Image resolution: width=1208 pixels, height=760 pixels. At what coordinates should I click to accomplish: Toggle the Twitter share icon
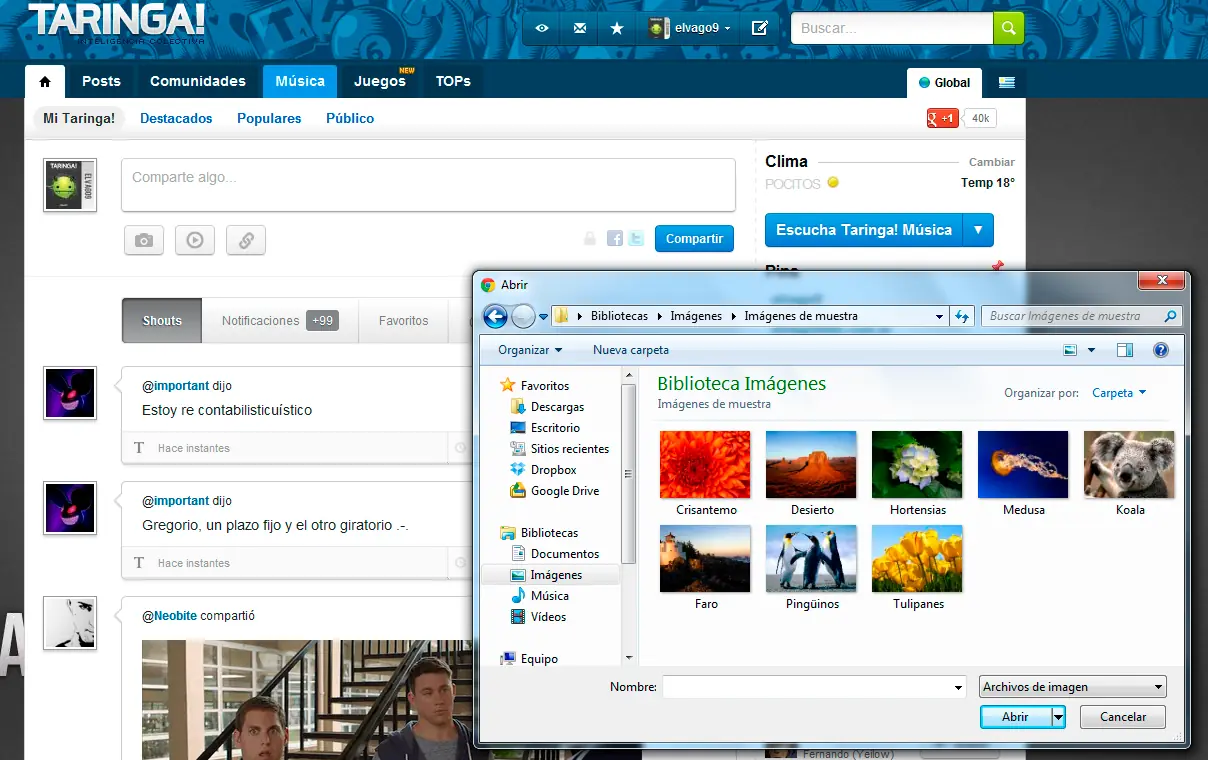[635, 238]
